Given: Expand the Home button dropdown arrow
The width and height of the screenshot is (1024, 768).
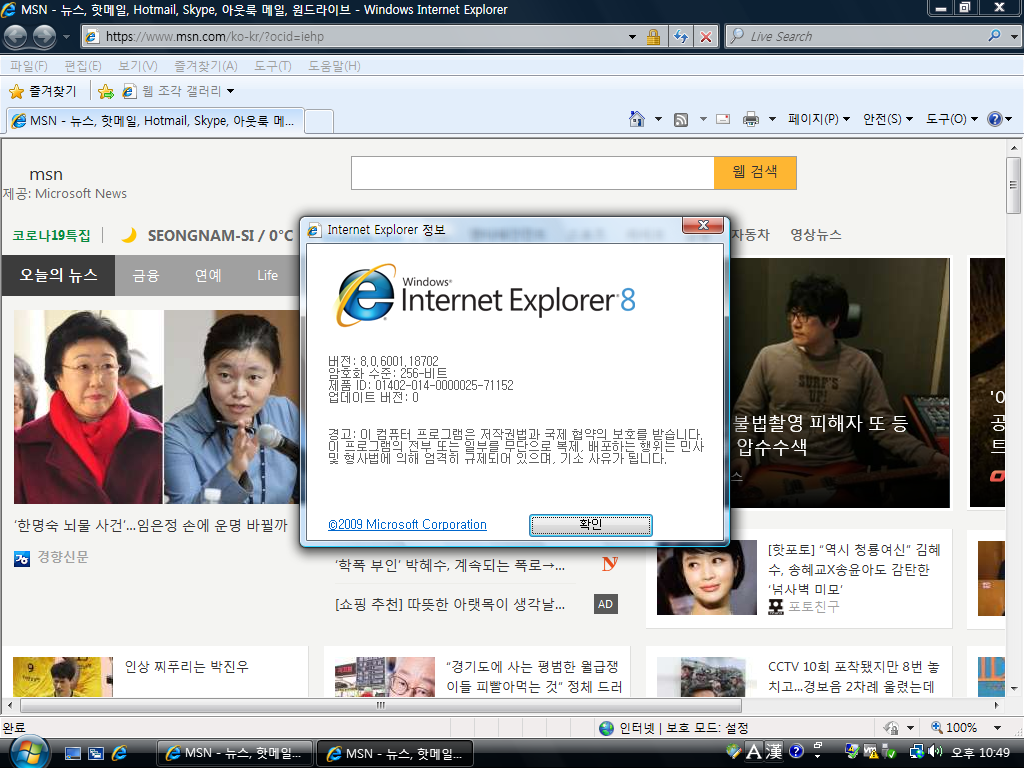Looking at the screenshot, I should tap(658, 120).
